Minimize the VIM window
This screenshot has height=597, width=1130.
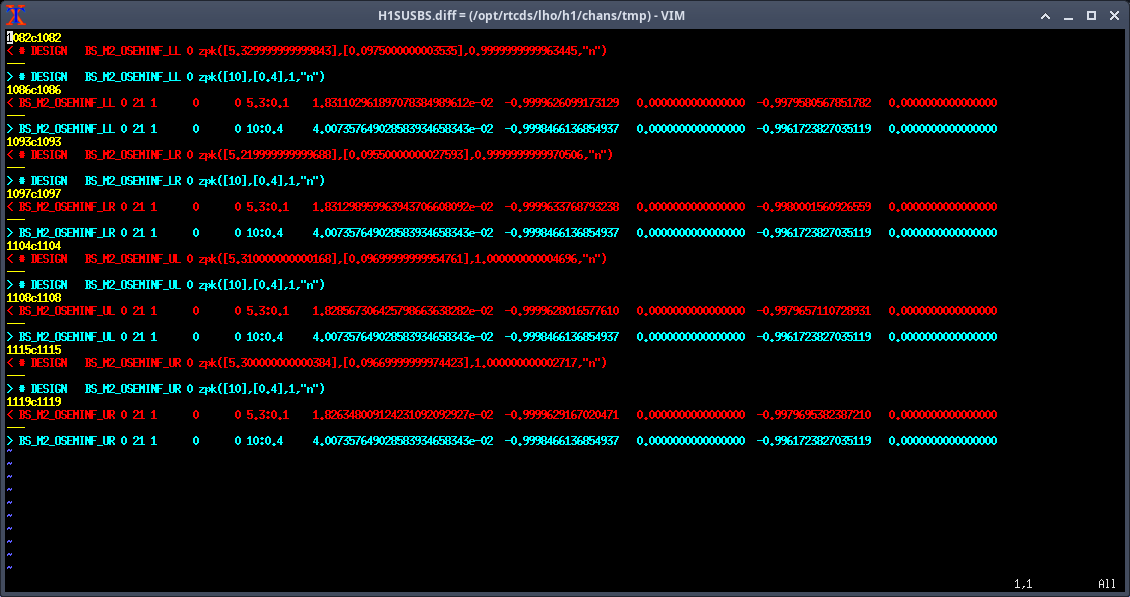tap(1067, 15)
